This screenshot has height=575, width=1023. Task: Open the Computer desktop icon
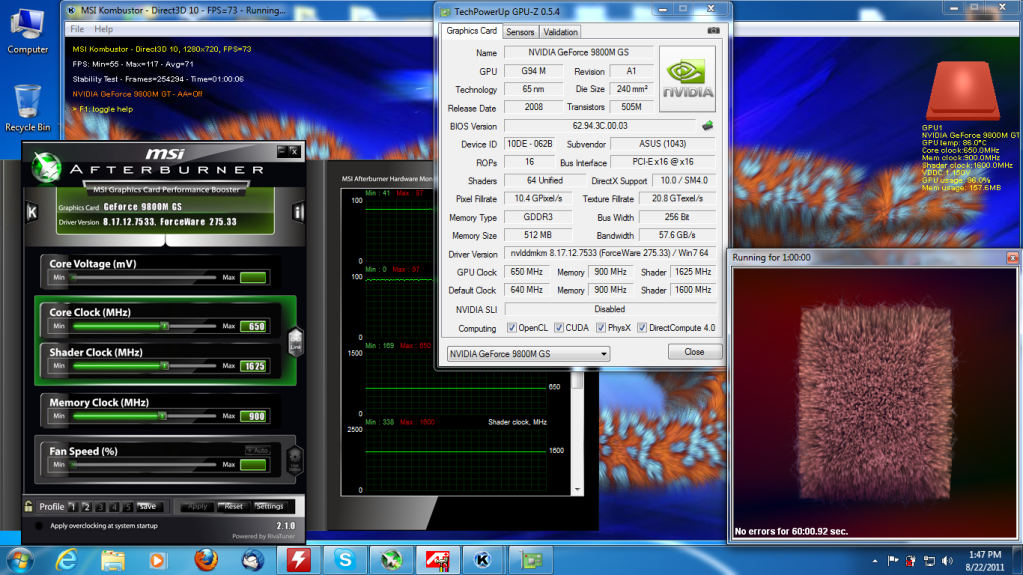click(x=27, y=32)
